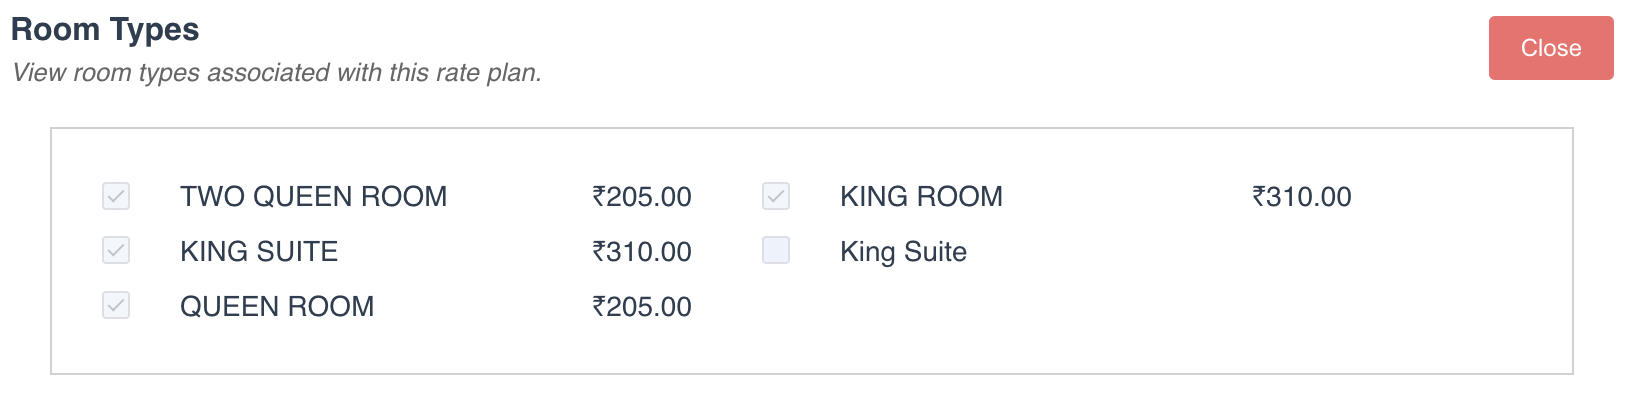The width and height of the screenshot is (1628, 418).
Task: Click empty price spot beside unchecked King Suite
Action: tap(1302, 251)
